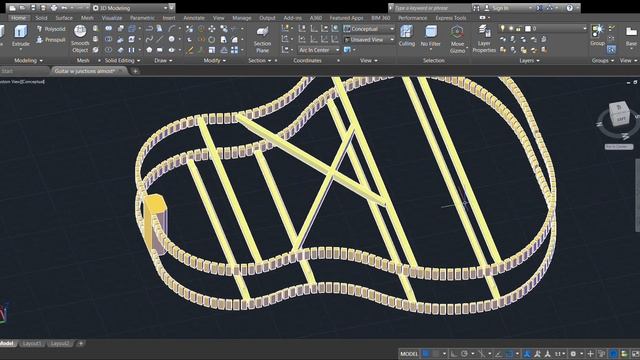Toggle grid display in the status bar
Image resolution: width=640 pixels, height=360 pixels.
426,354
